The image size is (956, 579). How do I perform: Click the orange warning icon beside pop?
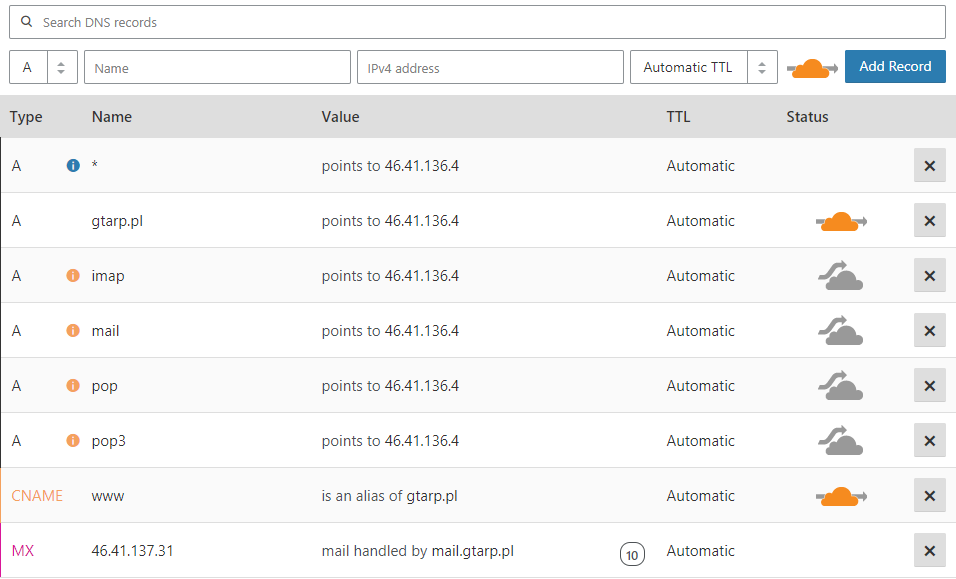click(x=72, y=386)
